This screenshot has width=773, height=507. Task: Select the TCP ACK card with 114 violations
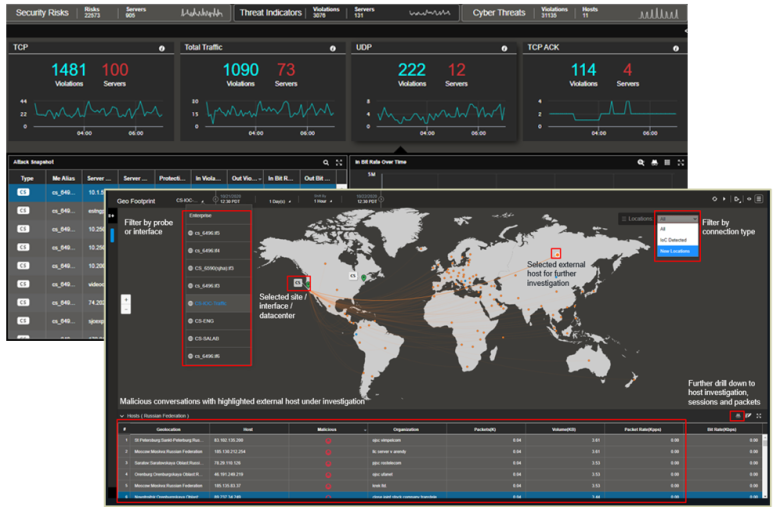[605, 91]
